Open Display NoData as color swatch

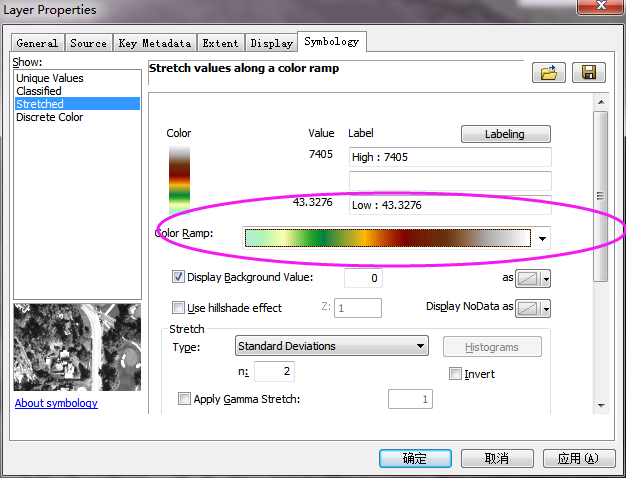(x=527, y=308)
